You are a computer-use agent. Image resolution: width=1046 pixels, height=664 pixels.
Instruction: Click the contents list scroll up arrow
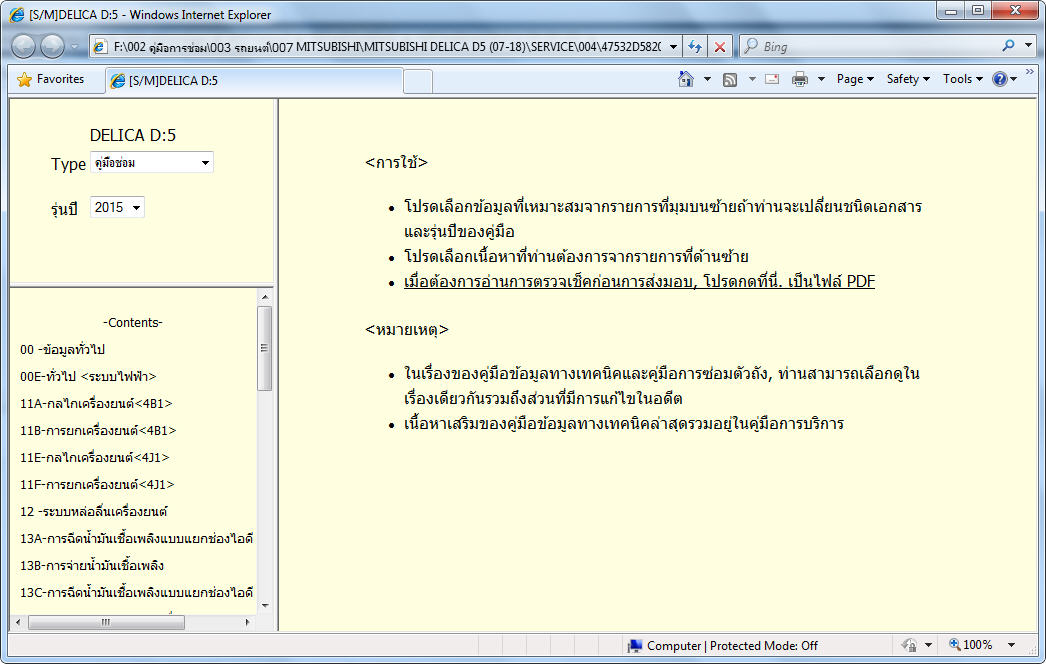click(x=265, y=297)
